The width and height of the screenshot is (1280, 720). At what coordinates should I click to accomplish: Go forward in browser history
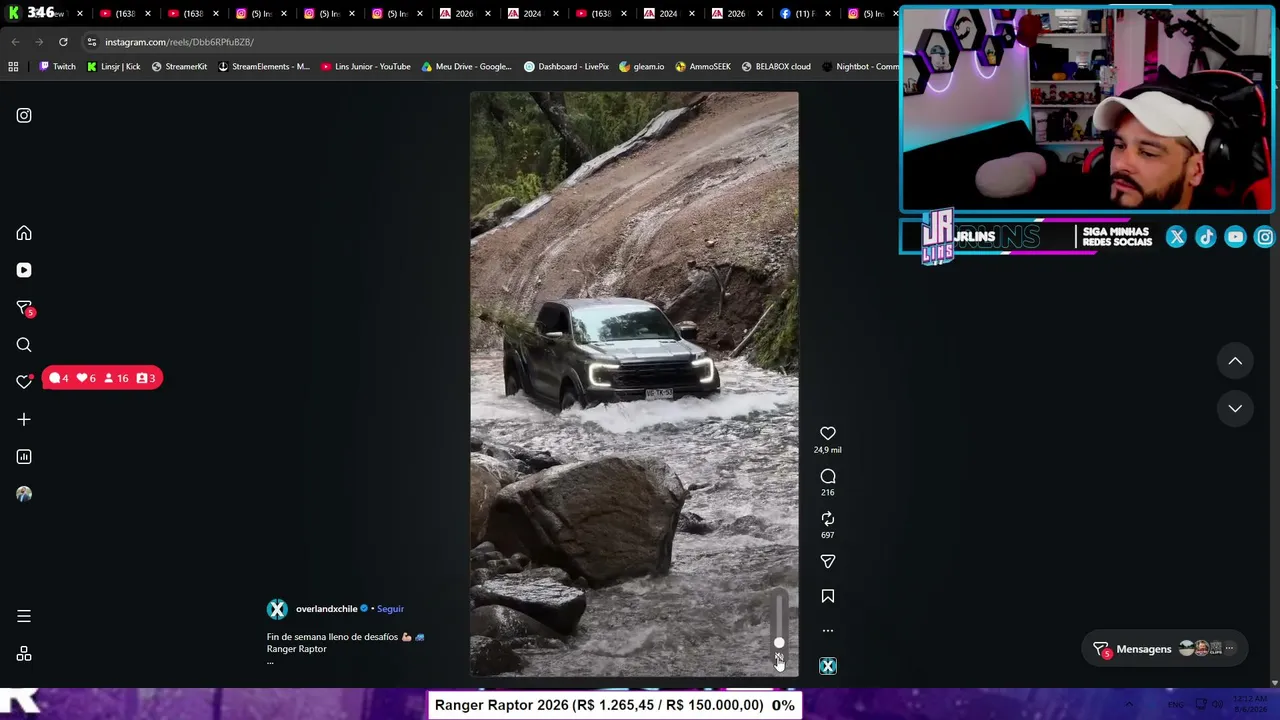(39, 42)
